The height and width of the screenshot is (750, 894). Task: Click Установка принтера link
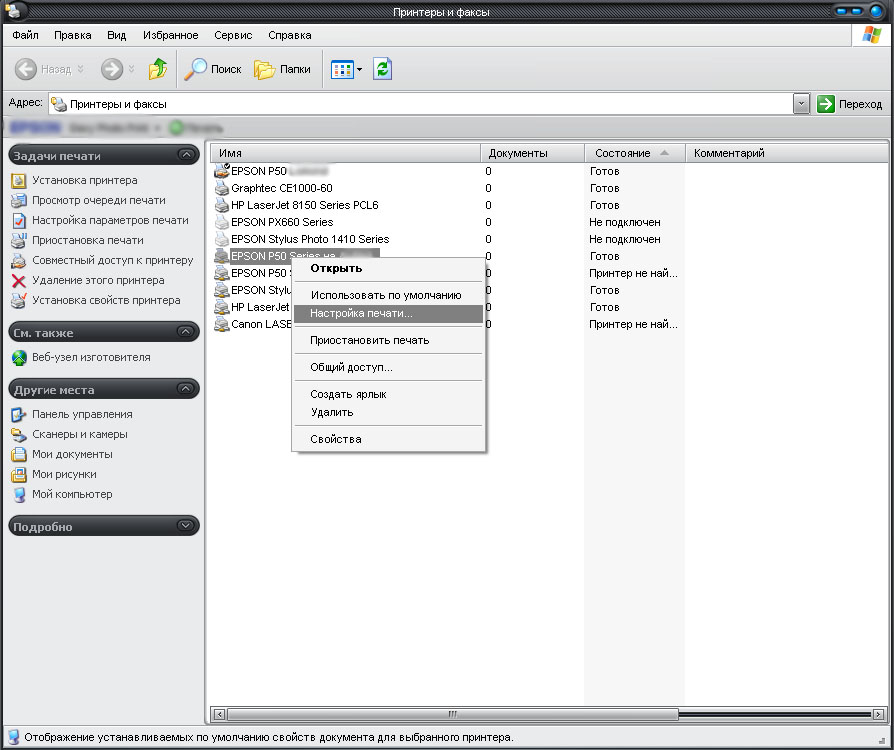tap(84, 180)
